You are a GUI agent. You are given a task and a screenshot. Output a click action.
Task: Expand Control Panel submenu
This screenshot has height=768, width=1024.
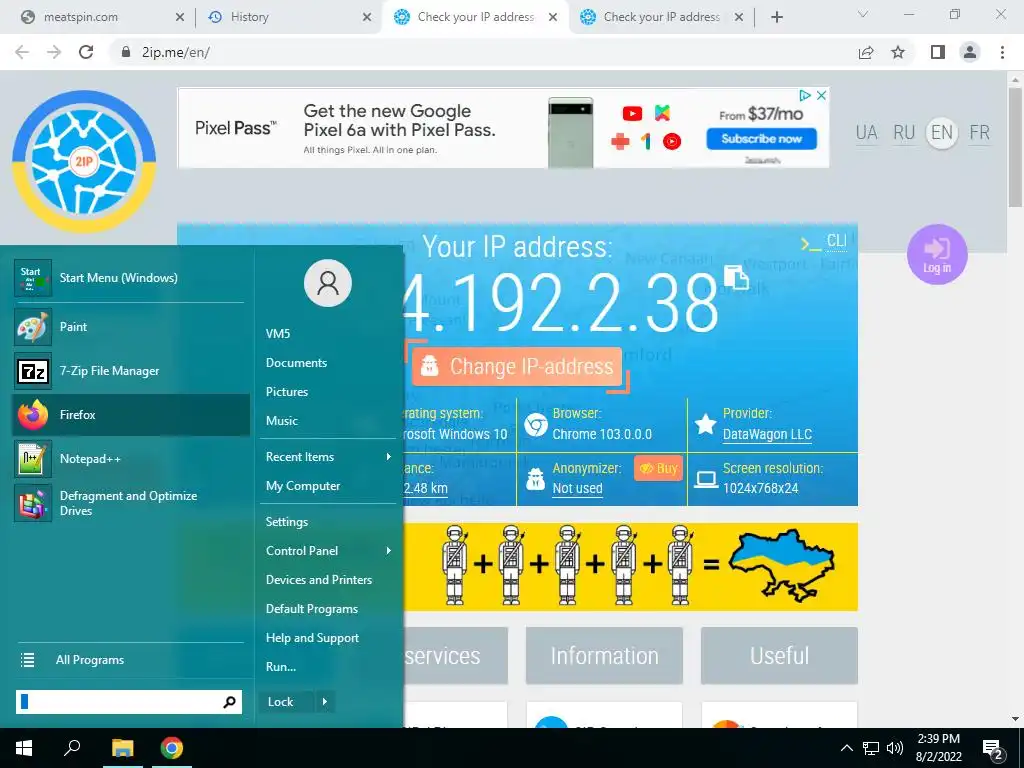[x=389, y=551]
